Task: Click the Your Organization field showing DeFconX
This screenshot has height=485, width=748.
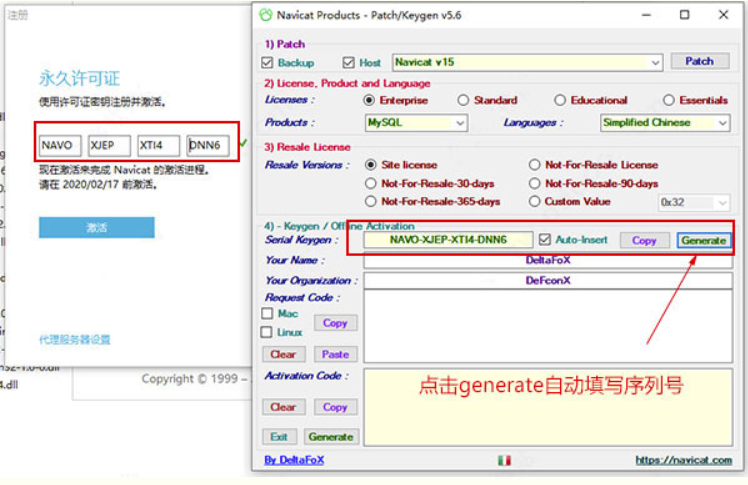Action: coord(548,280)
